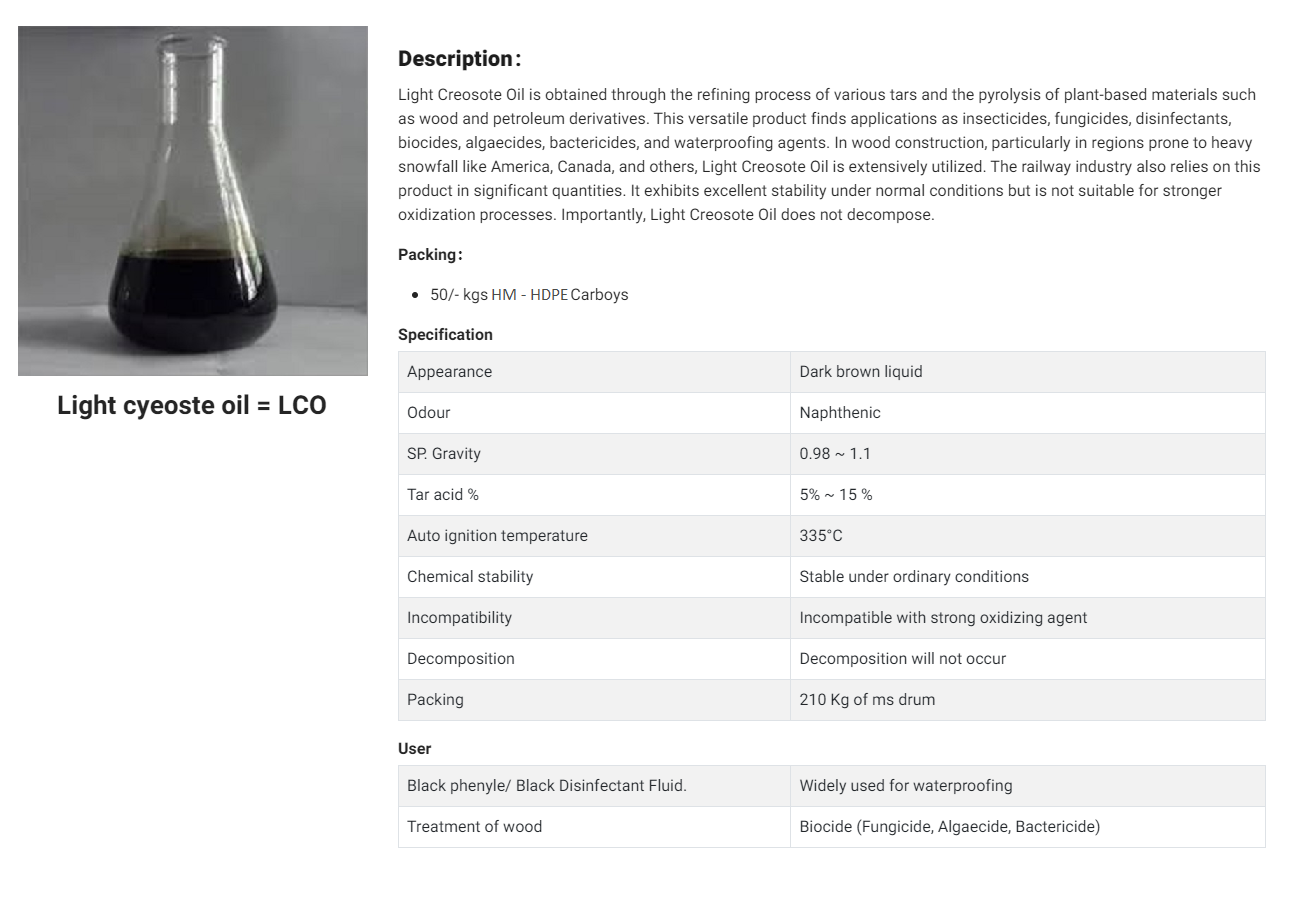Select the '50/- kgs HM - HDPE Carboys' bullet
The width and height of the screenshot is (1293, 900).
[x=529, y=295]
